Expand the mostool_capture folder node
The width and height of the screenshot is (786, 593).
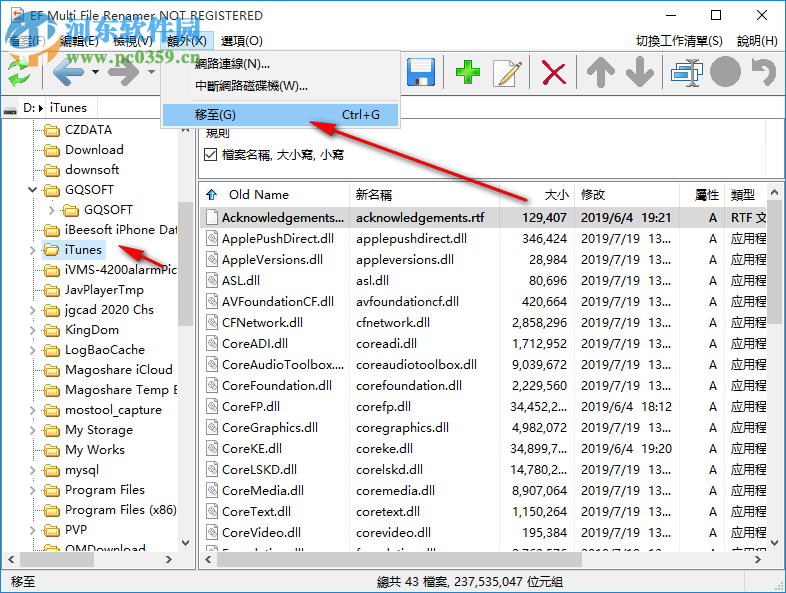33,410
